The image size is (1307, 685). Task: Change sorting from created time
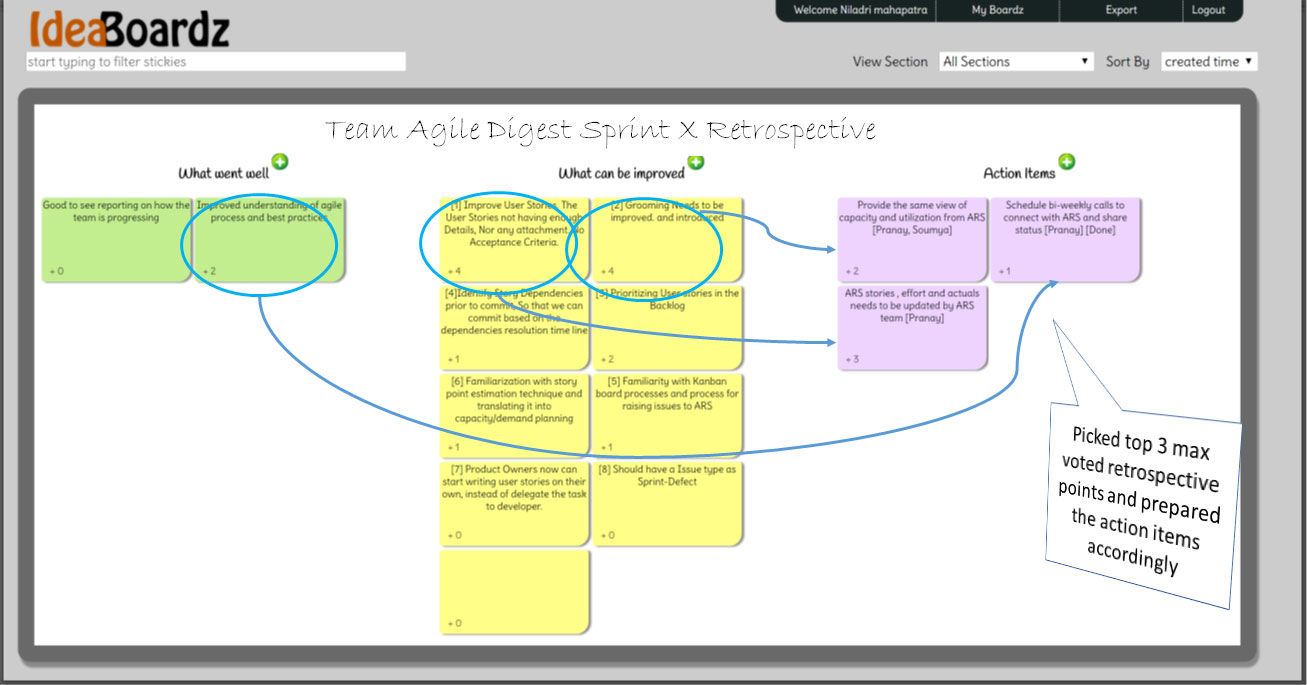tap(1208, 61)
